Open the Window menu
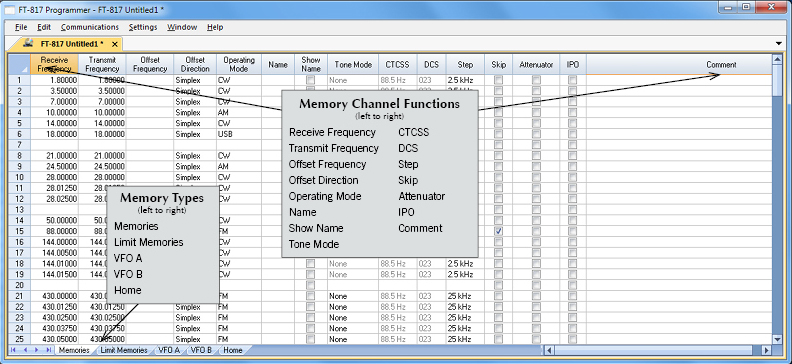 pos(182,27)
